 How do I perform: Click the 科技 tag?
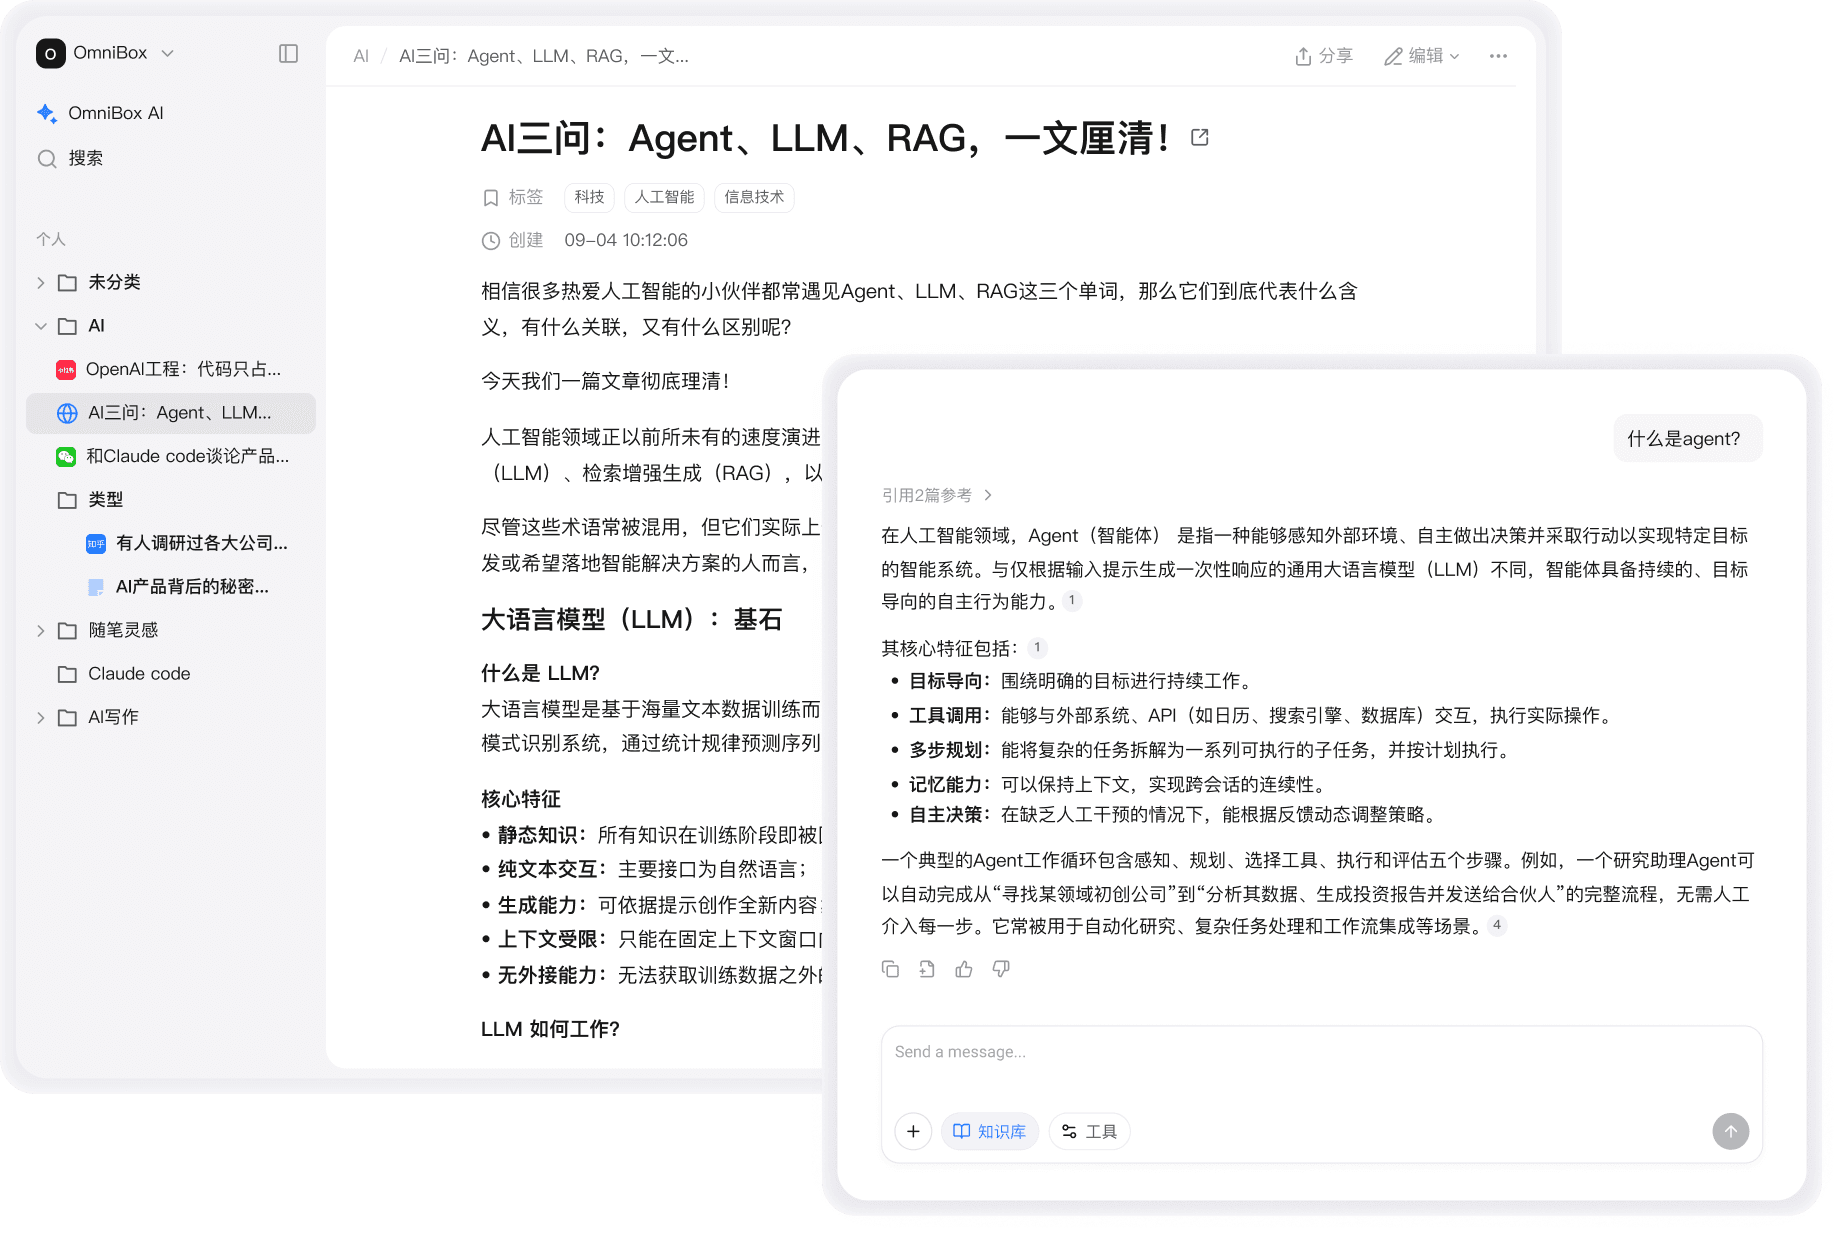[589, 198]
